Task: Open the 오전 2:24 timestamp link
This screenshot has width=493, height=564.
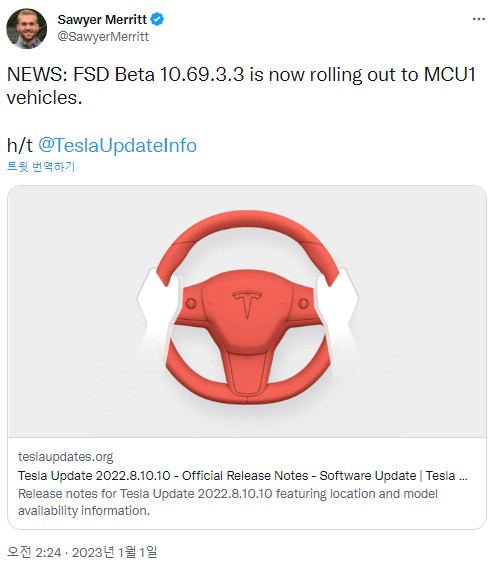Action: click(34, 552)
